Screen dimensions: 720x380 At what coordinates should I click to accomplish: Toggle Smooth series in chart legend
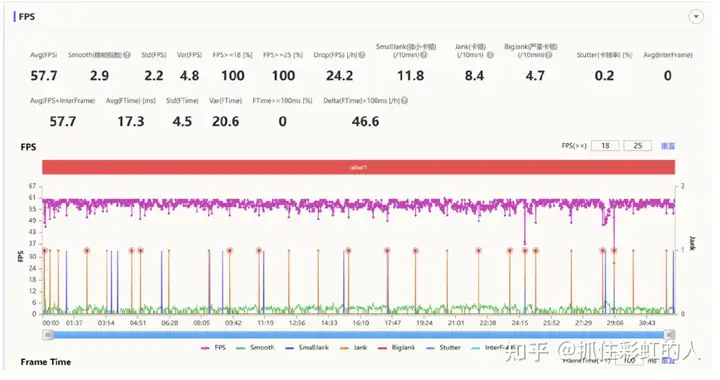coord(255,347)
